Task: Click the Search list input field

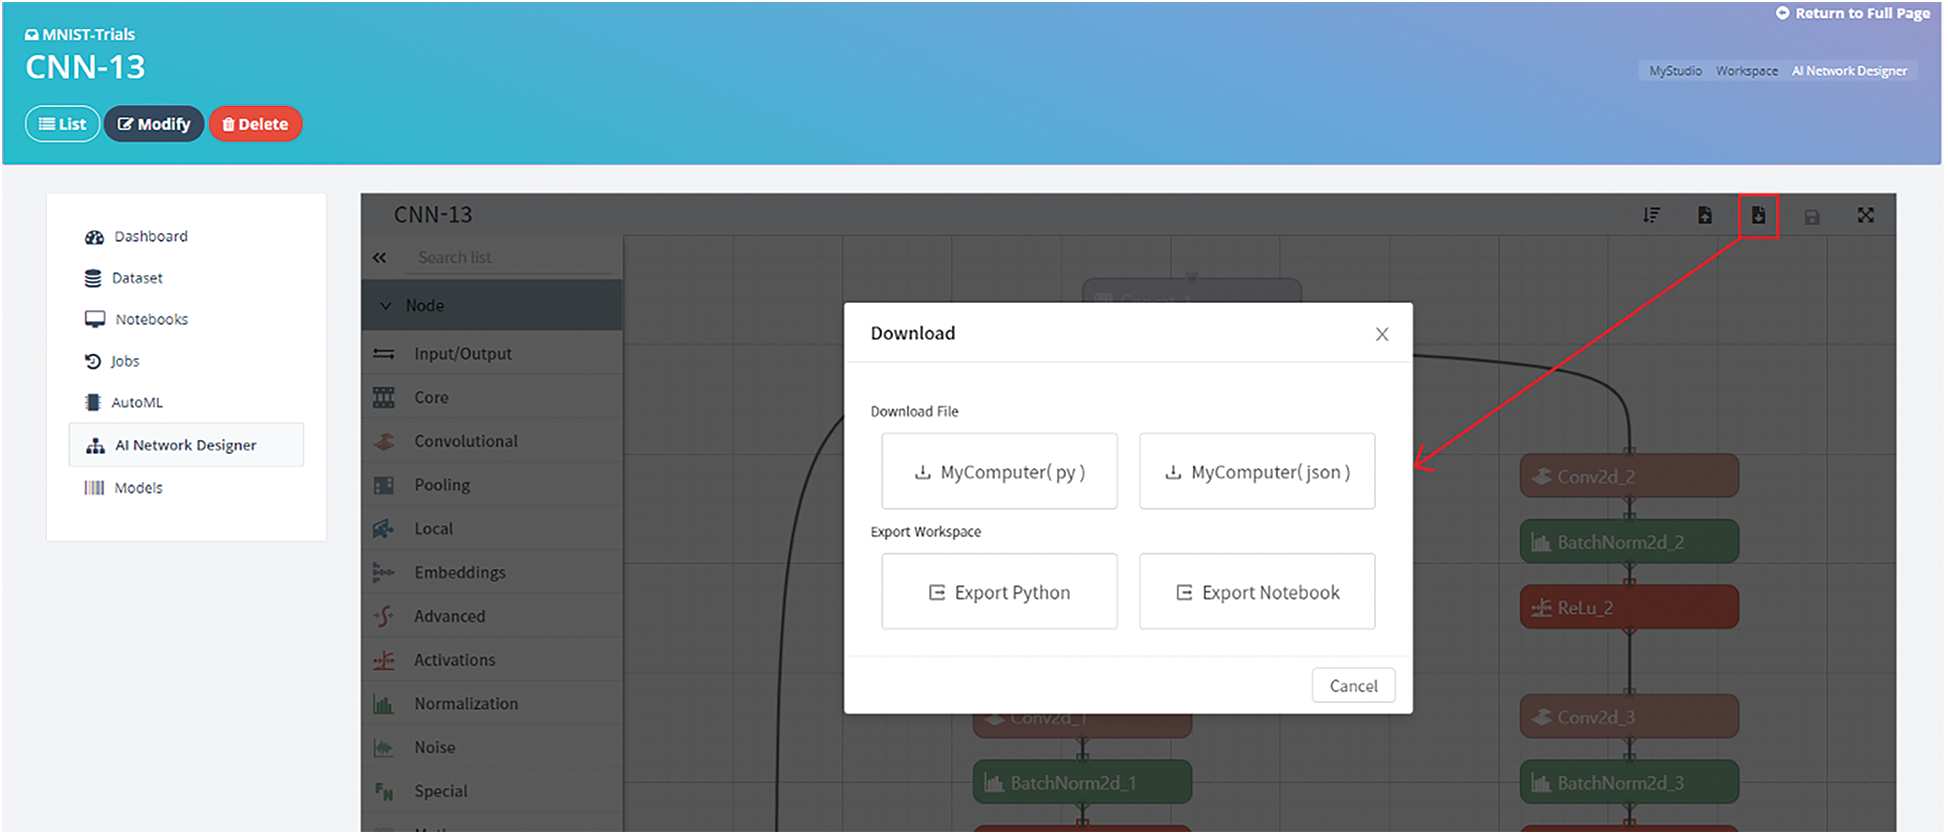Action: click(x=510, y=258)
